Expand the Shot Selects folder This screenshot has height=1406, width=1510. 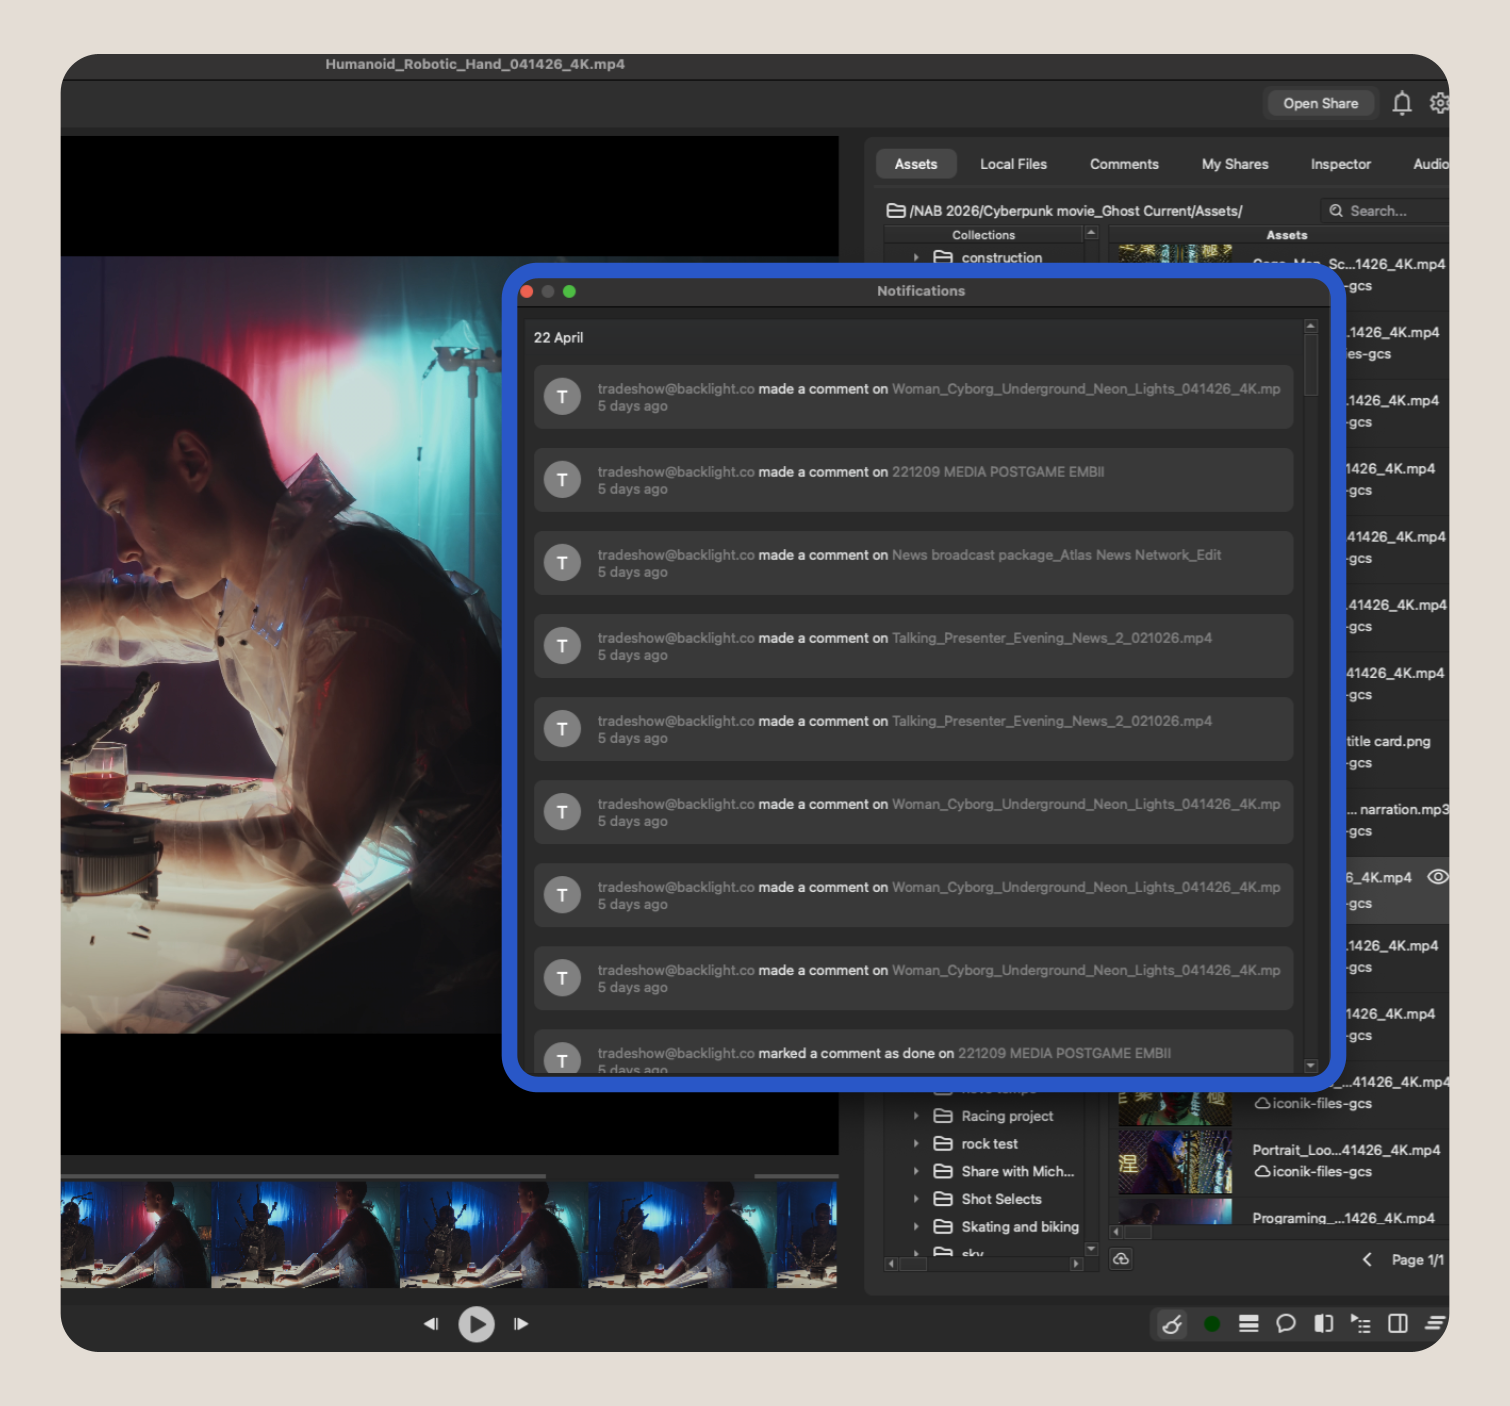[916, 1199]
